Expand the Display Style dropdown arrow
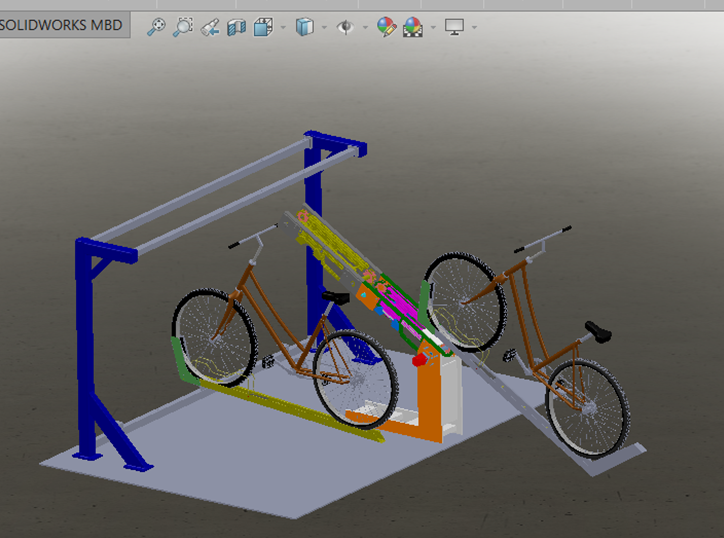The height and width of the screenshot is (538, 724). (324, 27)
